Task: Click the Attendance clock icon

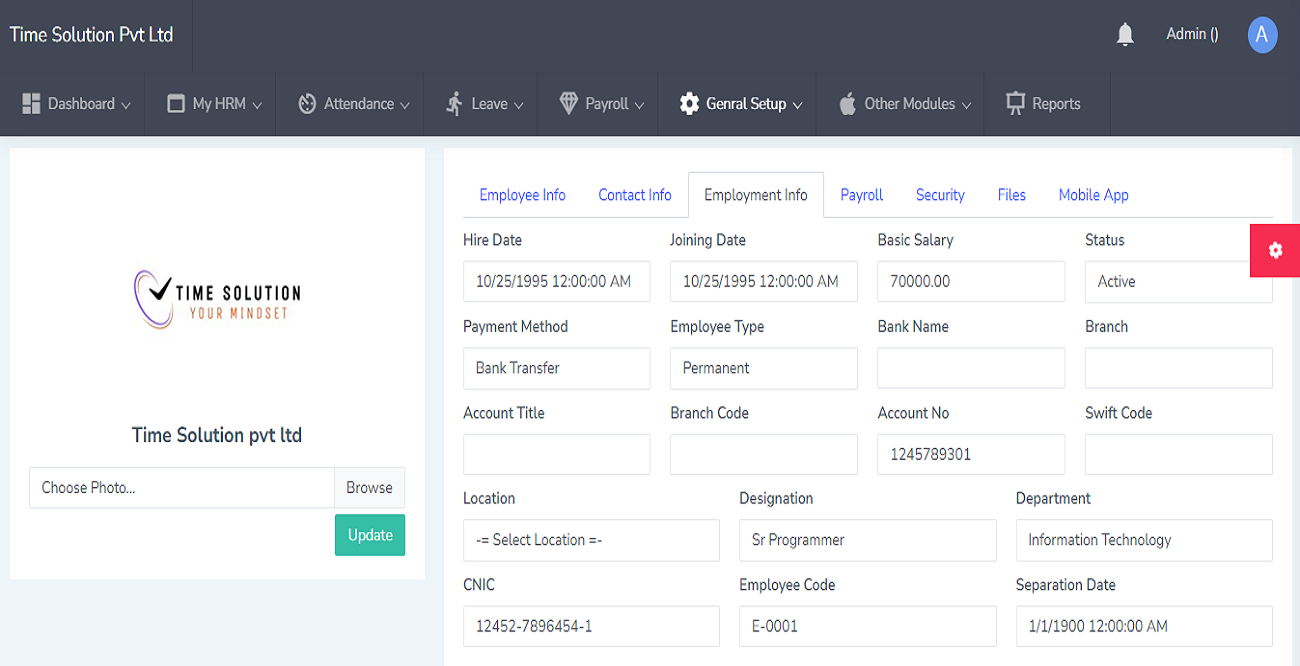Action: click(307, 104)
